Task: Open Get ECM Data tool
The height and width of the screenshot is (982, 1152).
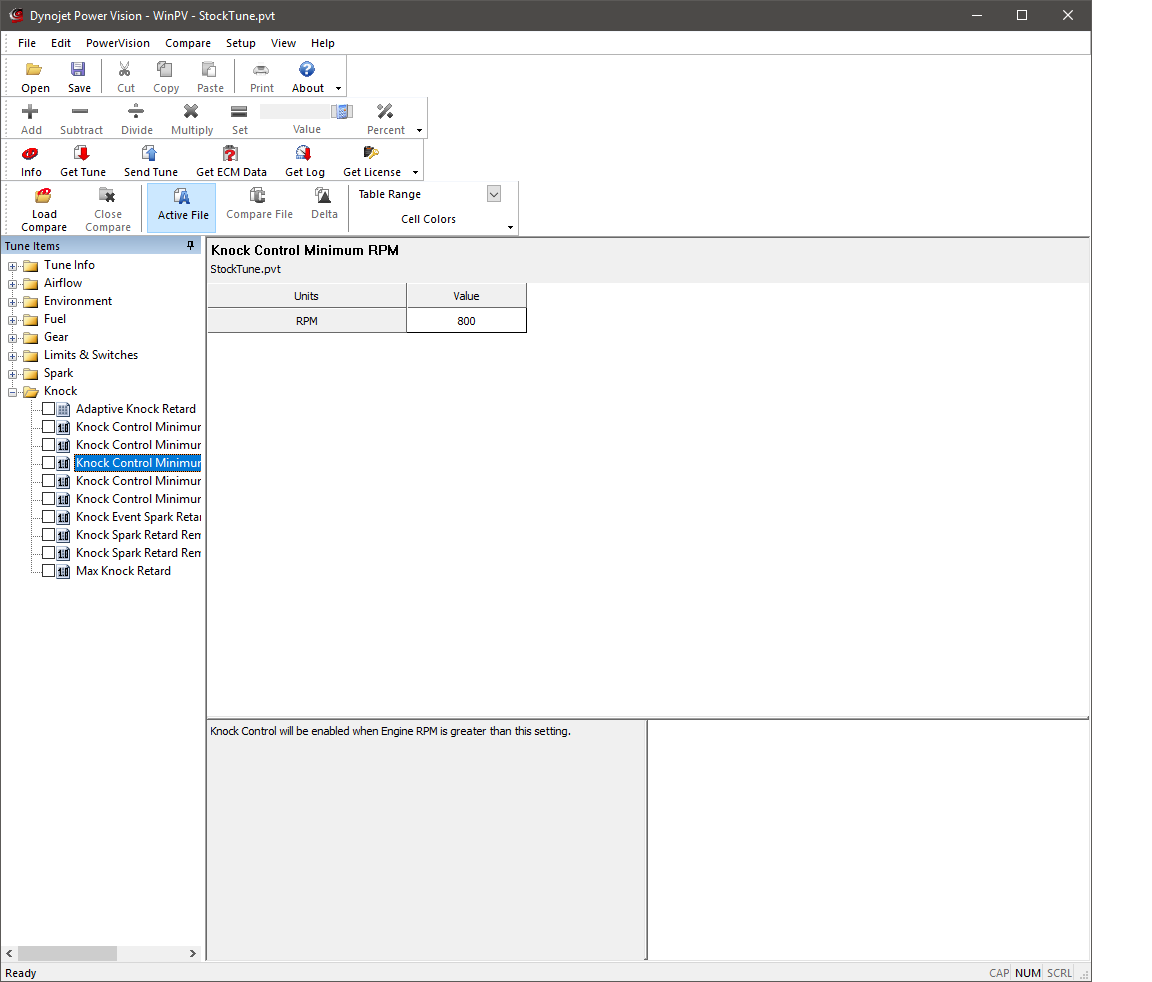Action: pyautogui.click(x=231, y=154)
